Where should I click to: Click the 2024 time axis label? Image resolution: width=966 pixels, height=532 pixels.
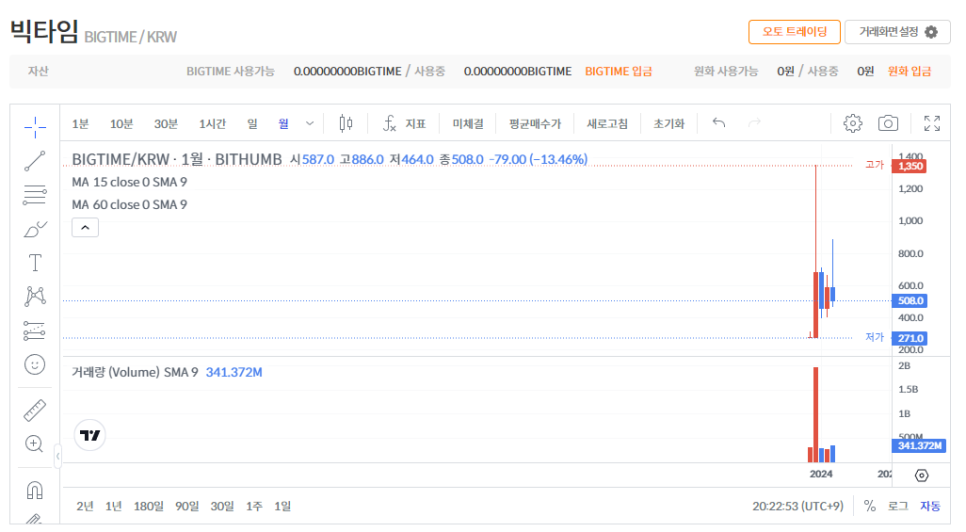click(821, 474)
